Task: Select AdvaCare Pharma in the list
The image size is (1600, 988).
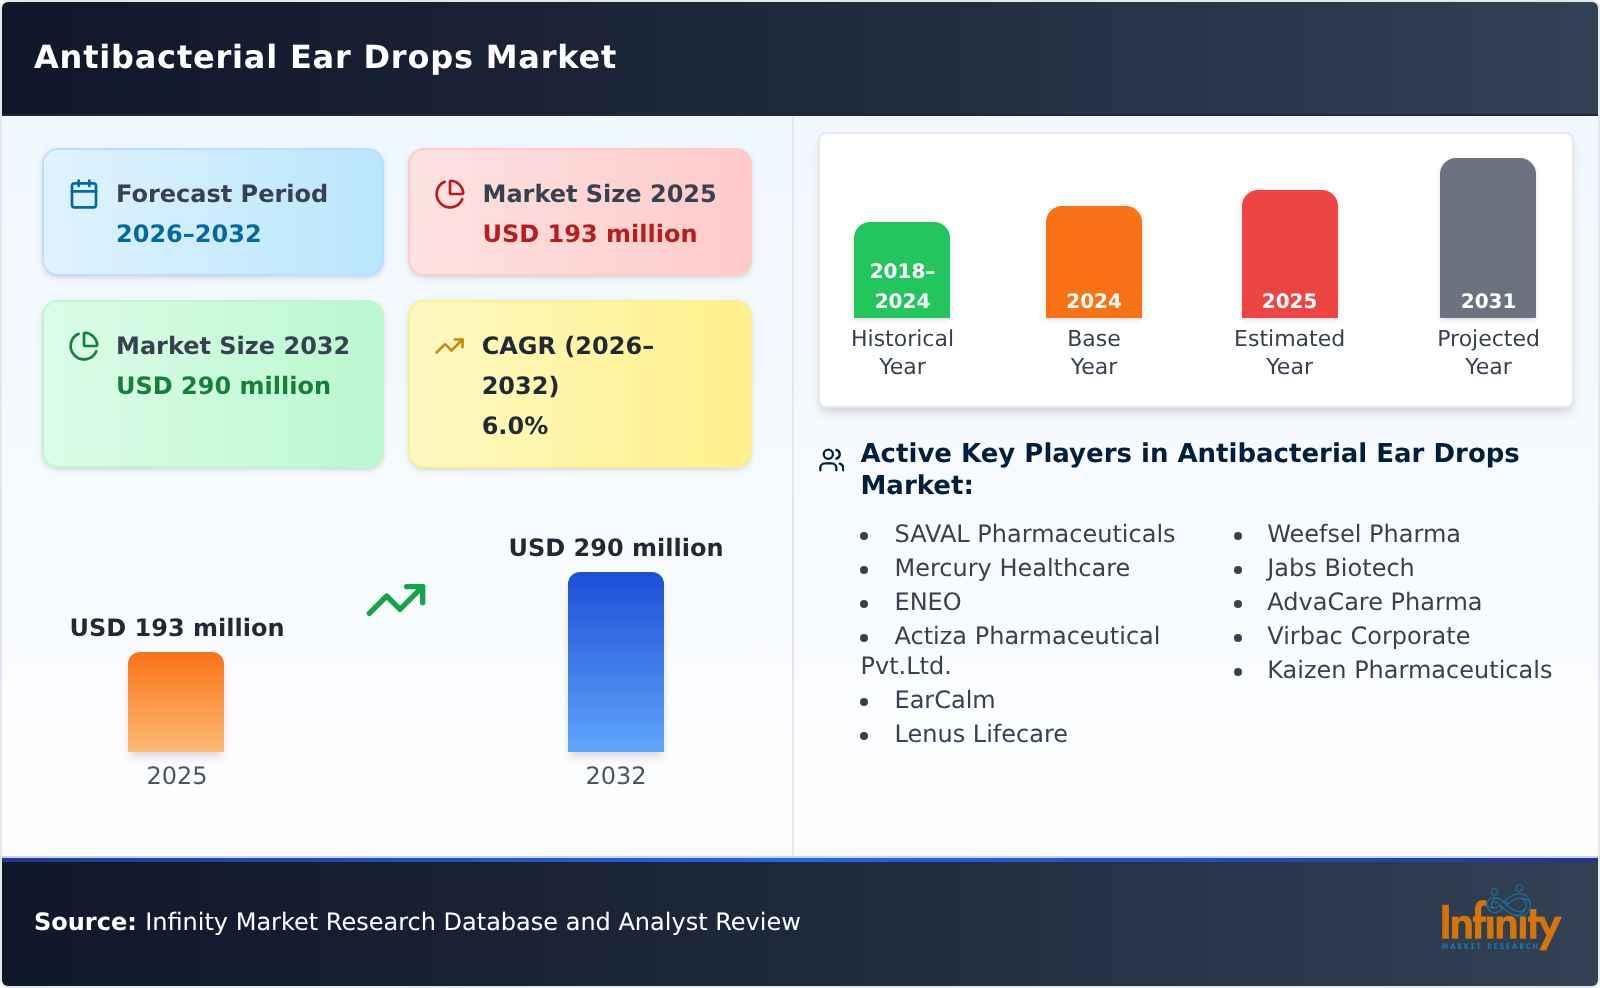Action: (x=1375, y=602)
